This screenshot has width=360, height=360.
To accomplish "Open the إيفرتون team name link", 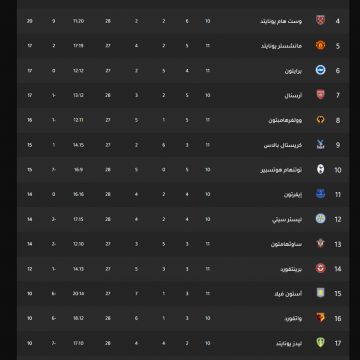I will coord(293,195).
